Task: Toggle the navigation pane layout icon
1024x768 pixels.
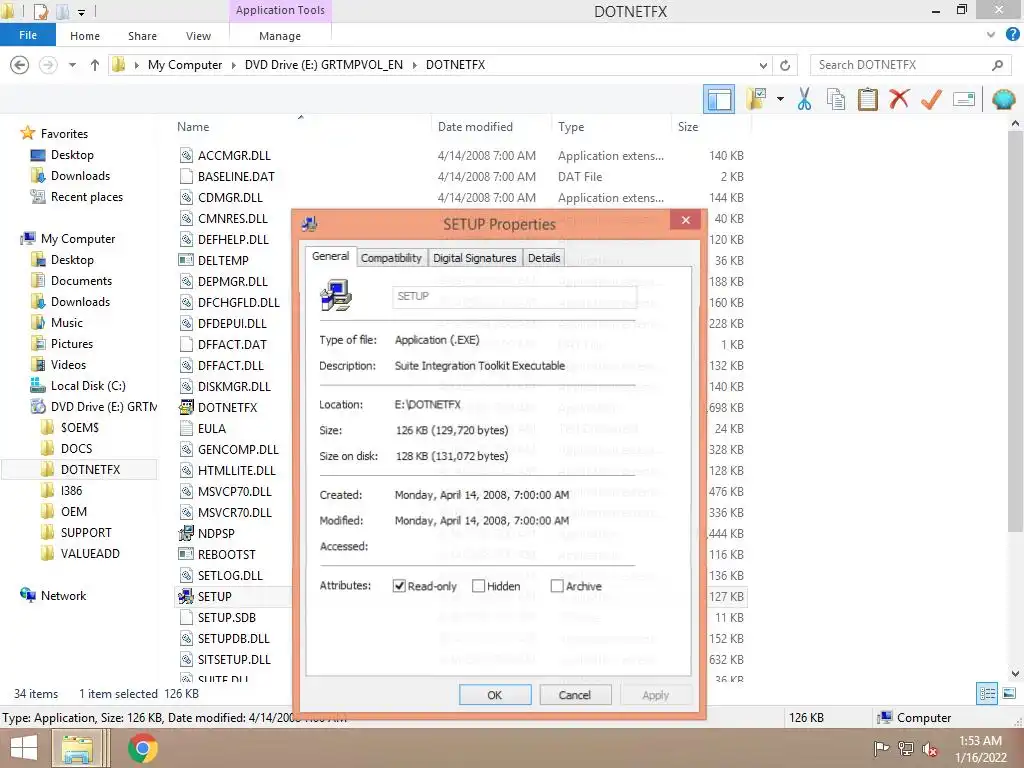Action: pyautogui.click(x=719, y=99)
